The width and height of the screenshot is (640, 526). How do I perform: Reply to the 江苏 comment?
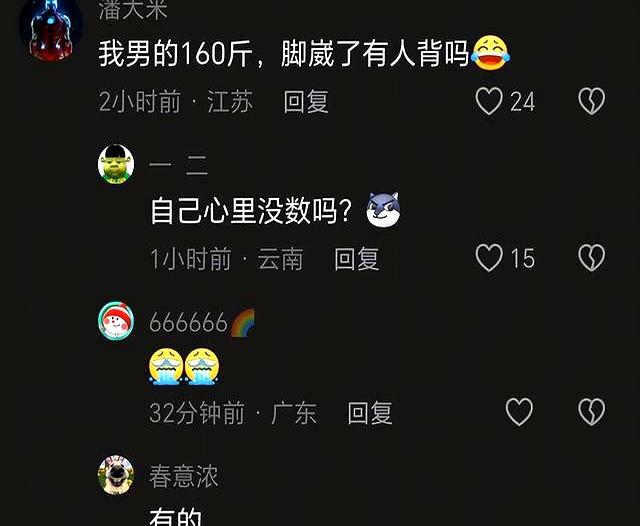click(306, 102)
